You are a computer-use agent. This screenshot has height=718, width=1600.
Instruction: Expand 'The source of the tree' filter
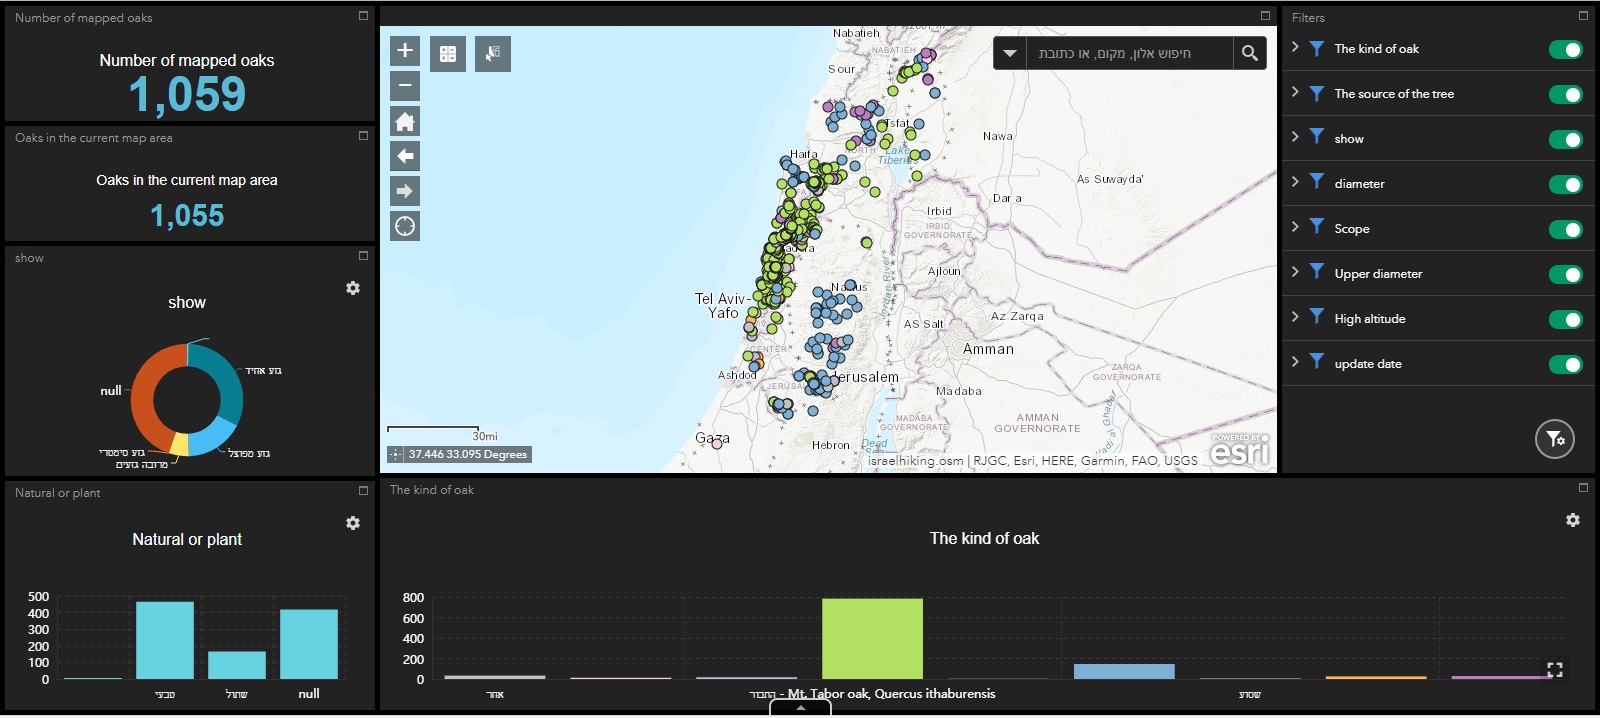point(1295,92)
